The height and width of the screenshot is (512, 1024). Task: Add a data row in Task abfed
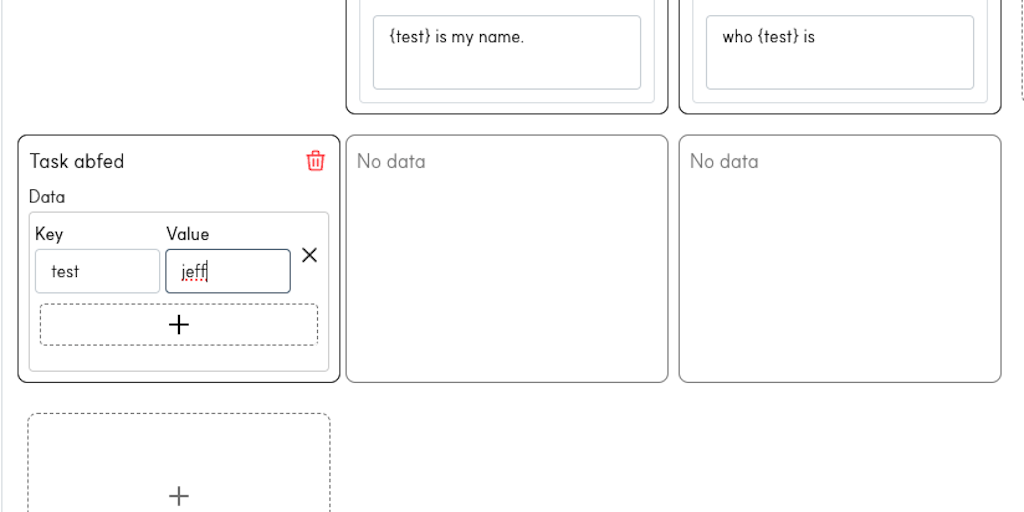click(x=179, y=324)
